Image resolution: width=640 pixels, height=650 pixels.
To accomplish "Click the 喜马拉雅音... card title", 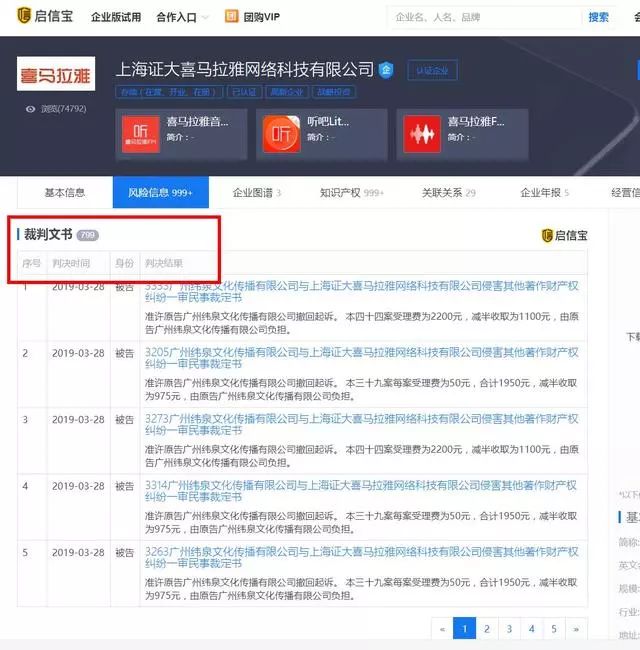I will click(197, 122).
